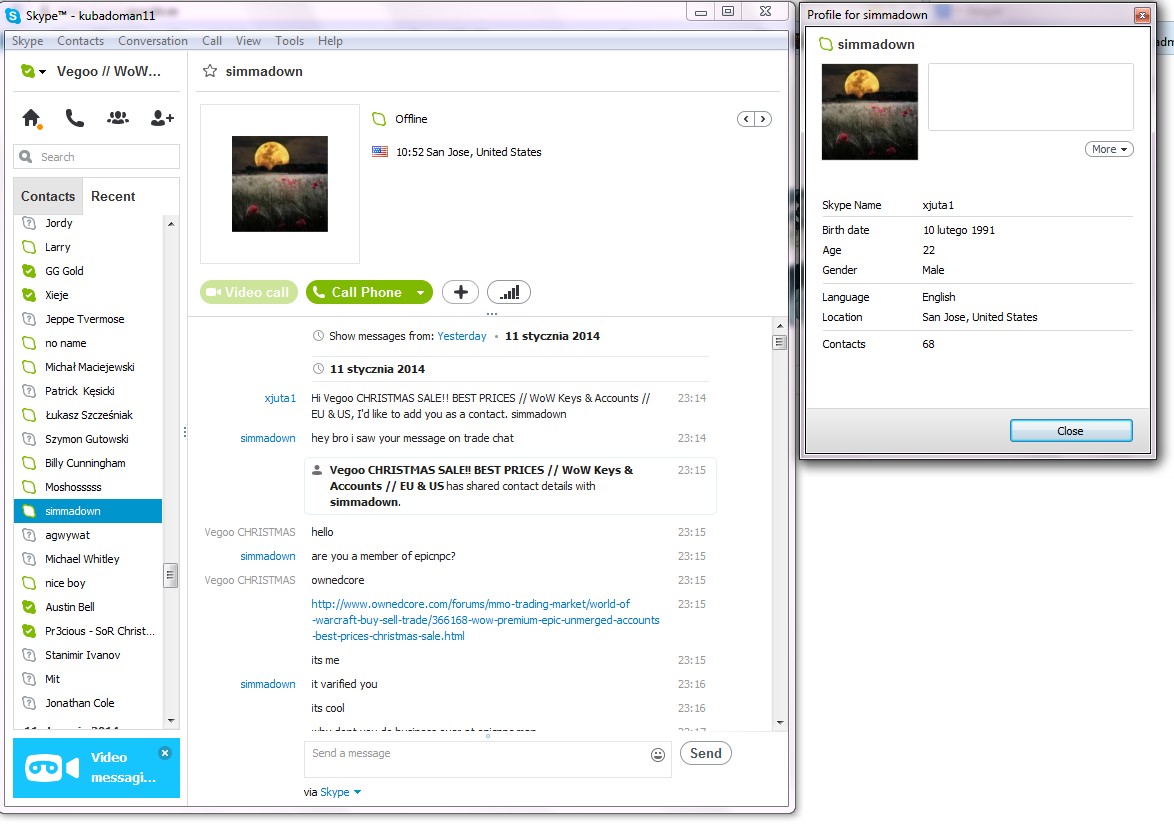Click profile picture in Profile for simmadown
Screen dimensions: 1174x824
click(x=870, y=112)
